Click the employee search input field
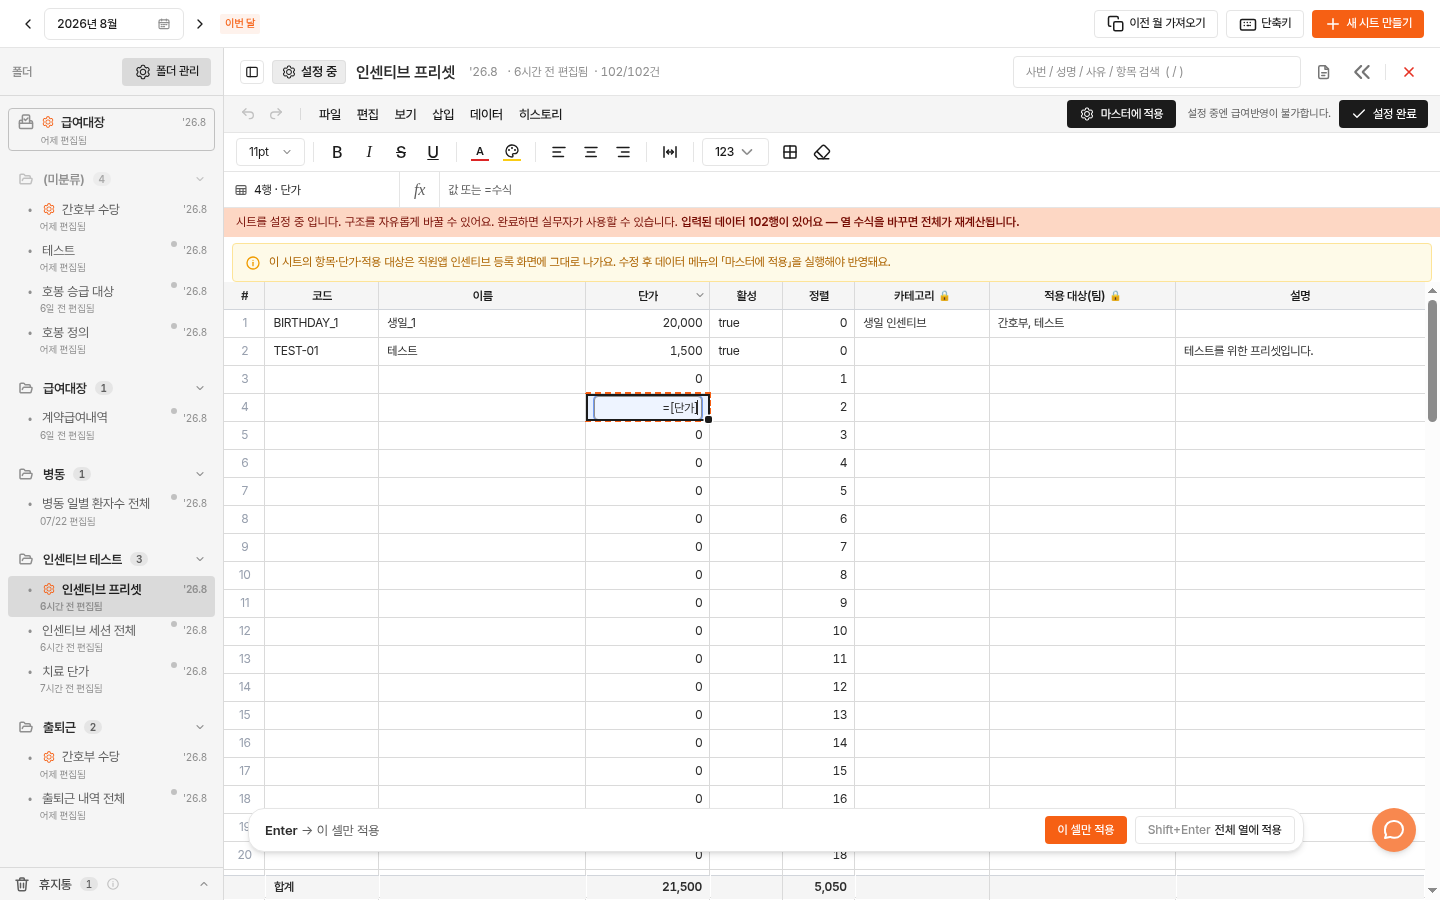Image resolution: width=1440 pixels, height=900 pixels. click(x=1156, y=72)
